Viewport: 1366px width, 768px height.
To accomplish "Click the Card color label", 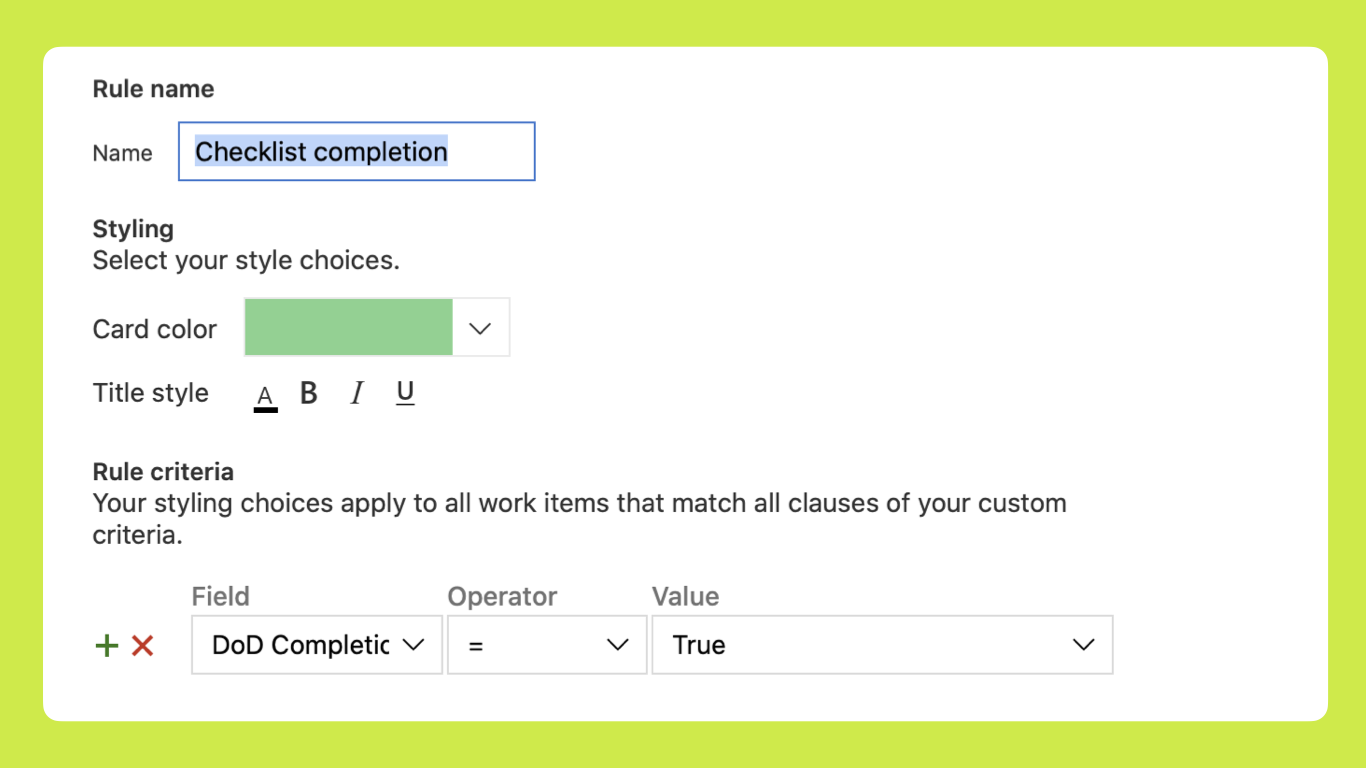I will pyautogui.click(x=155, y=329).
